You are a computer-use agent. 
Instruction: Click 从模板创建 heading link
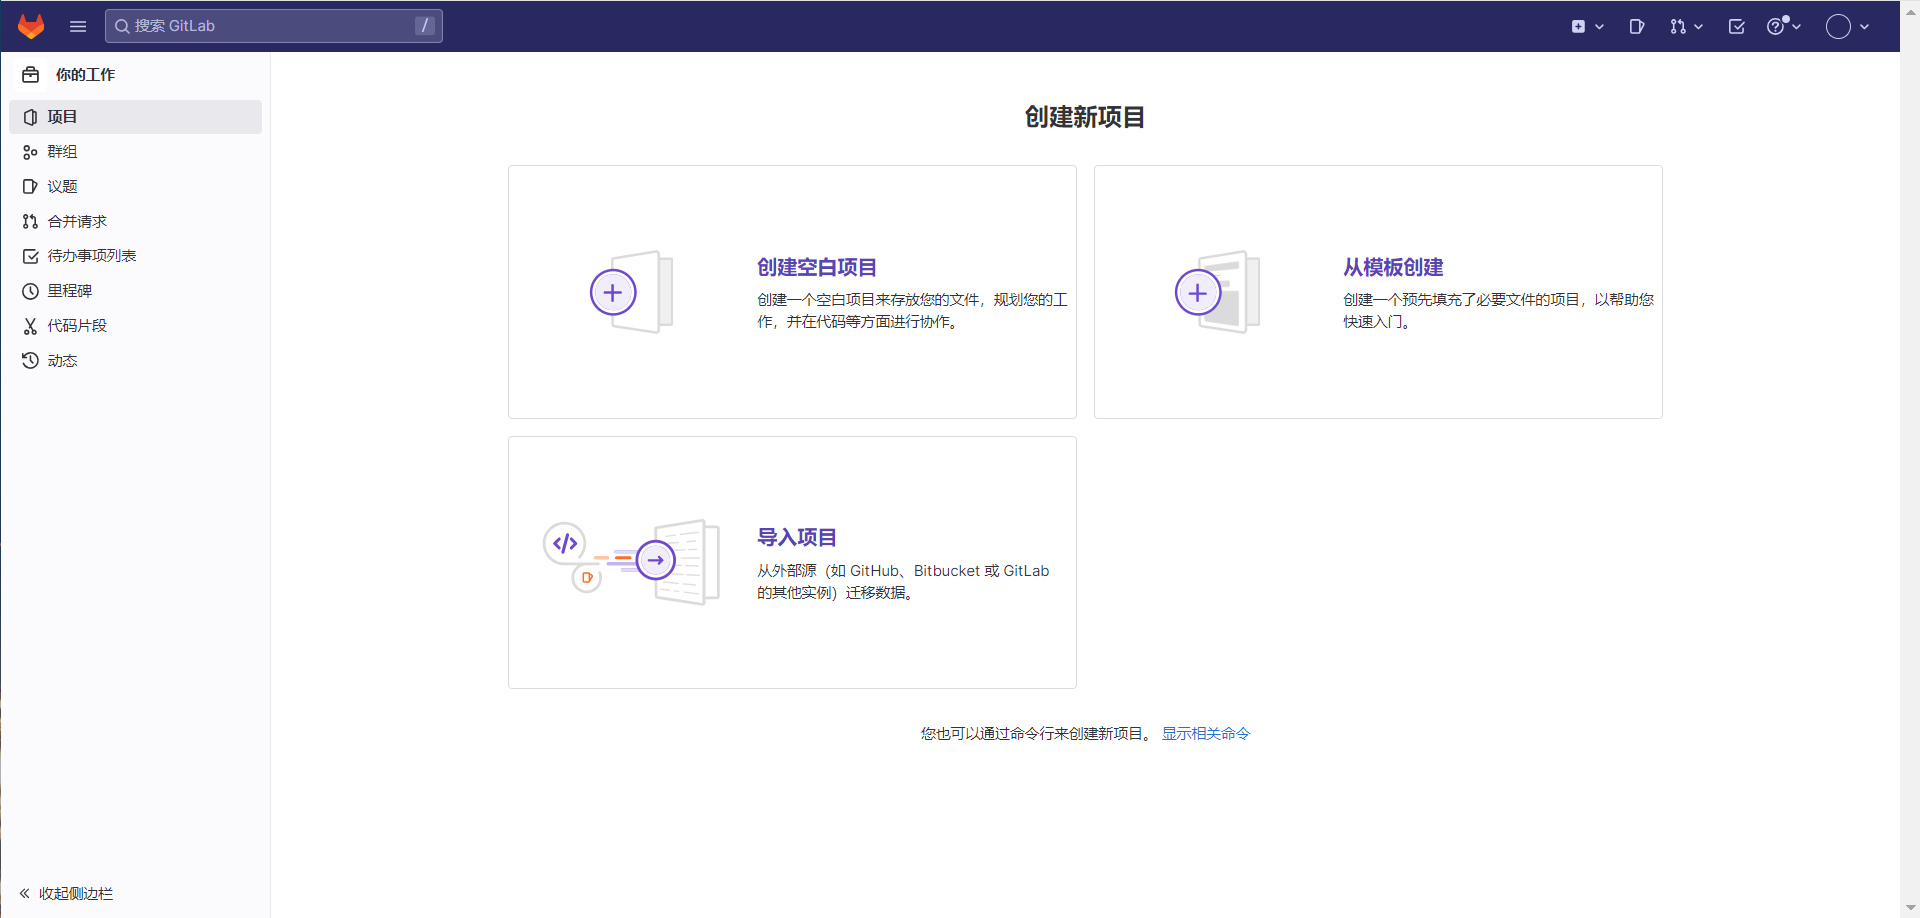pyautogui.click(x=1393, y=267)
